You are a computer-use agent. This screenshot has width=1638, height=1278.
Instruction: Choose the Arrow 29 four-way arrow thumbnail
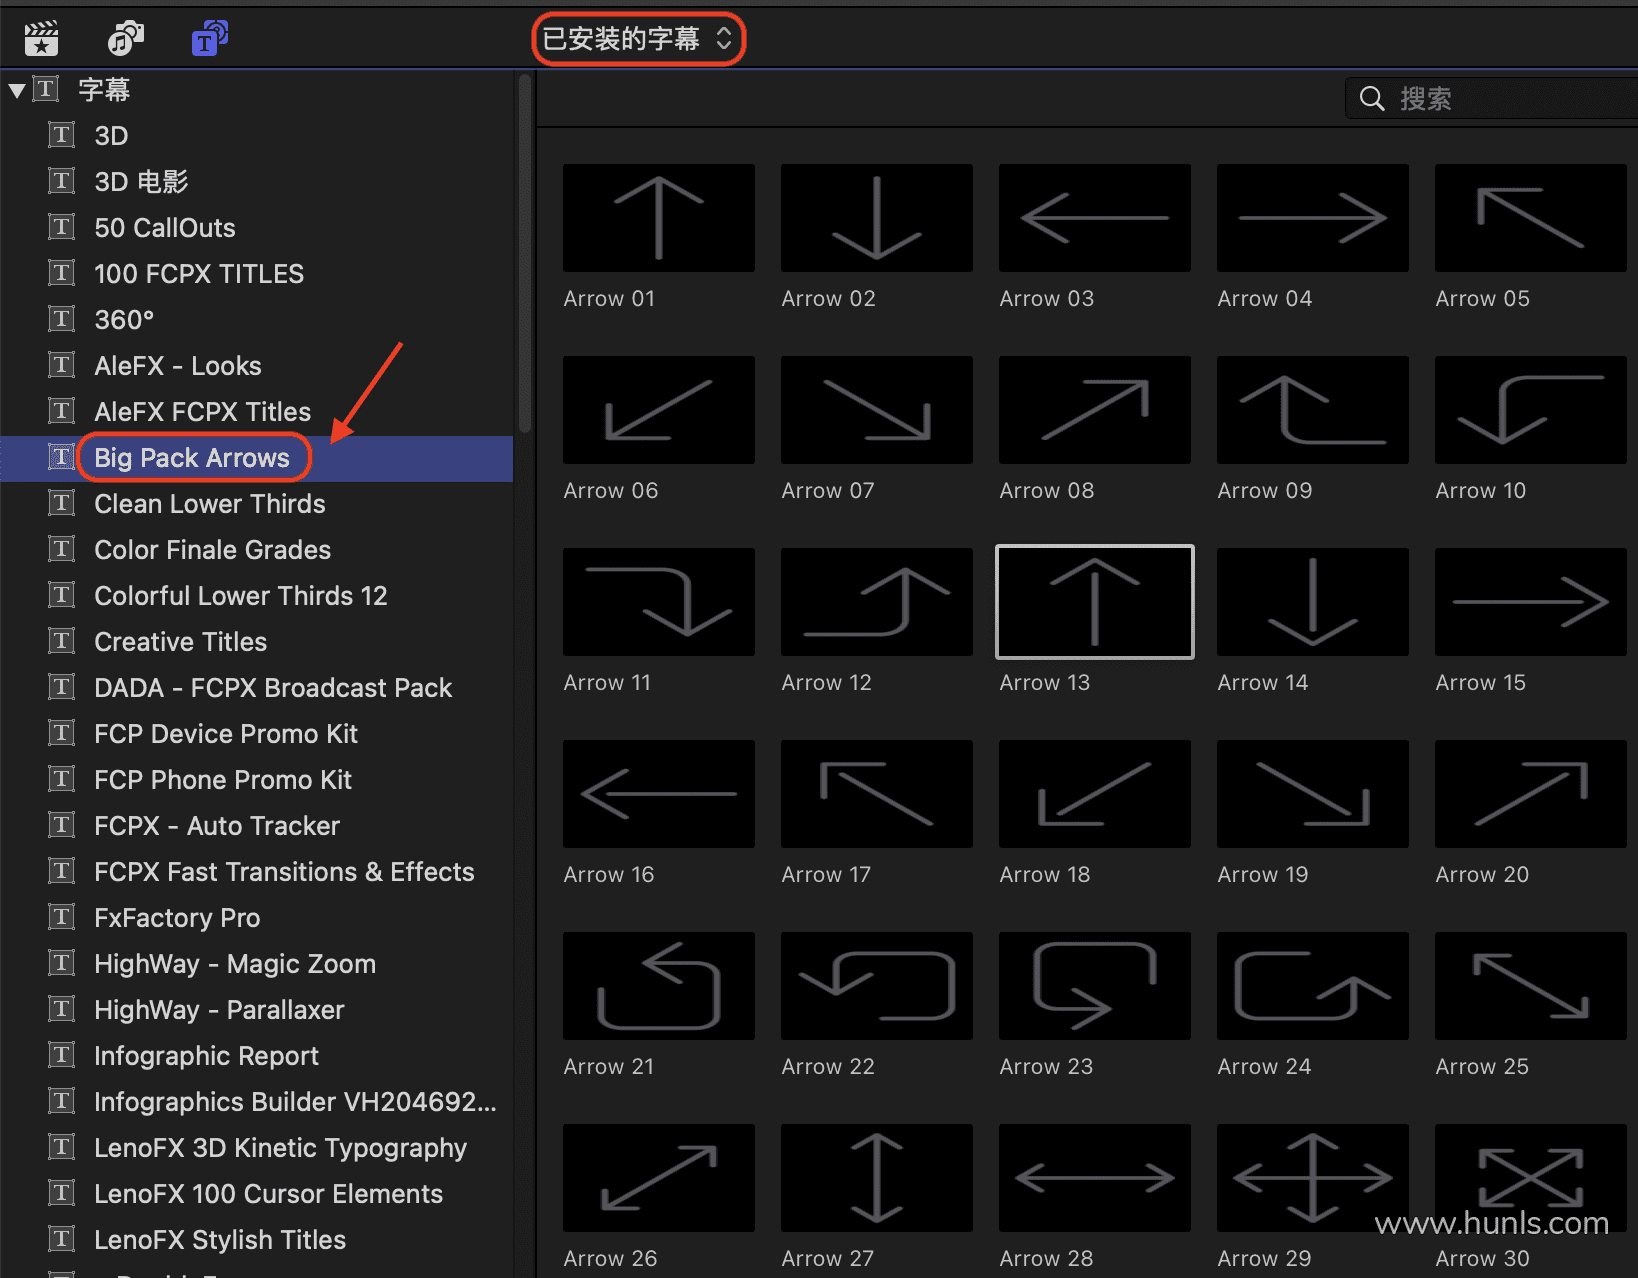click(1312, 1178)
